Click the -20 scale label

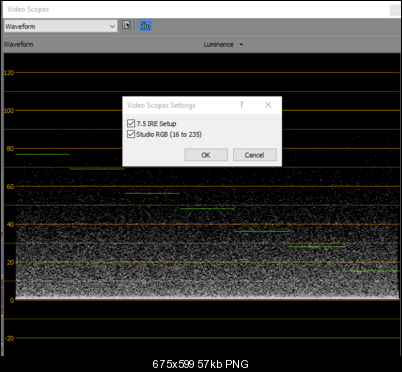click(x=9, y=338)
